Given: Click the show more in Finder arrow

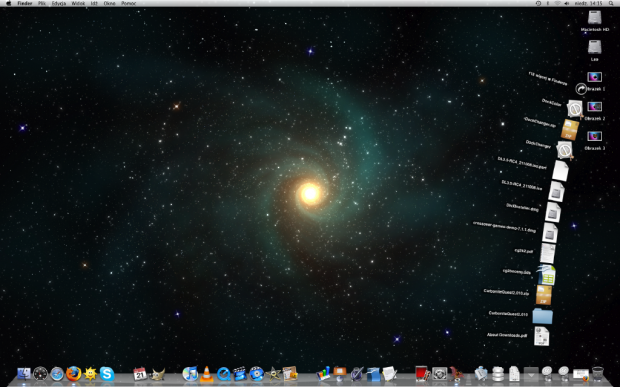Looking at the screenshot, I should 581,89.
